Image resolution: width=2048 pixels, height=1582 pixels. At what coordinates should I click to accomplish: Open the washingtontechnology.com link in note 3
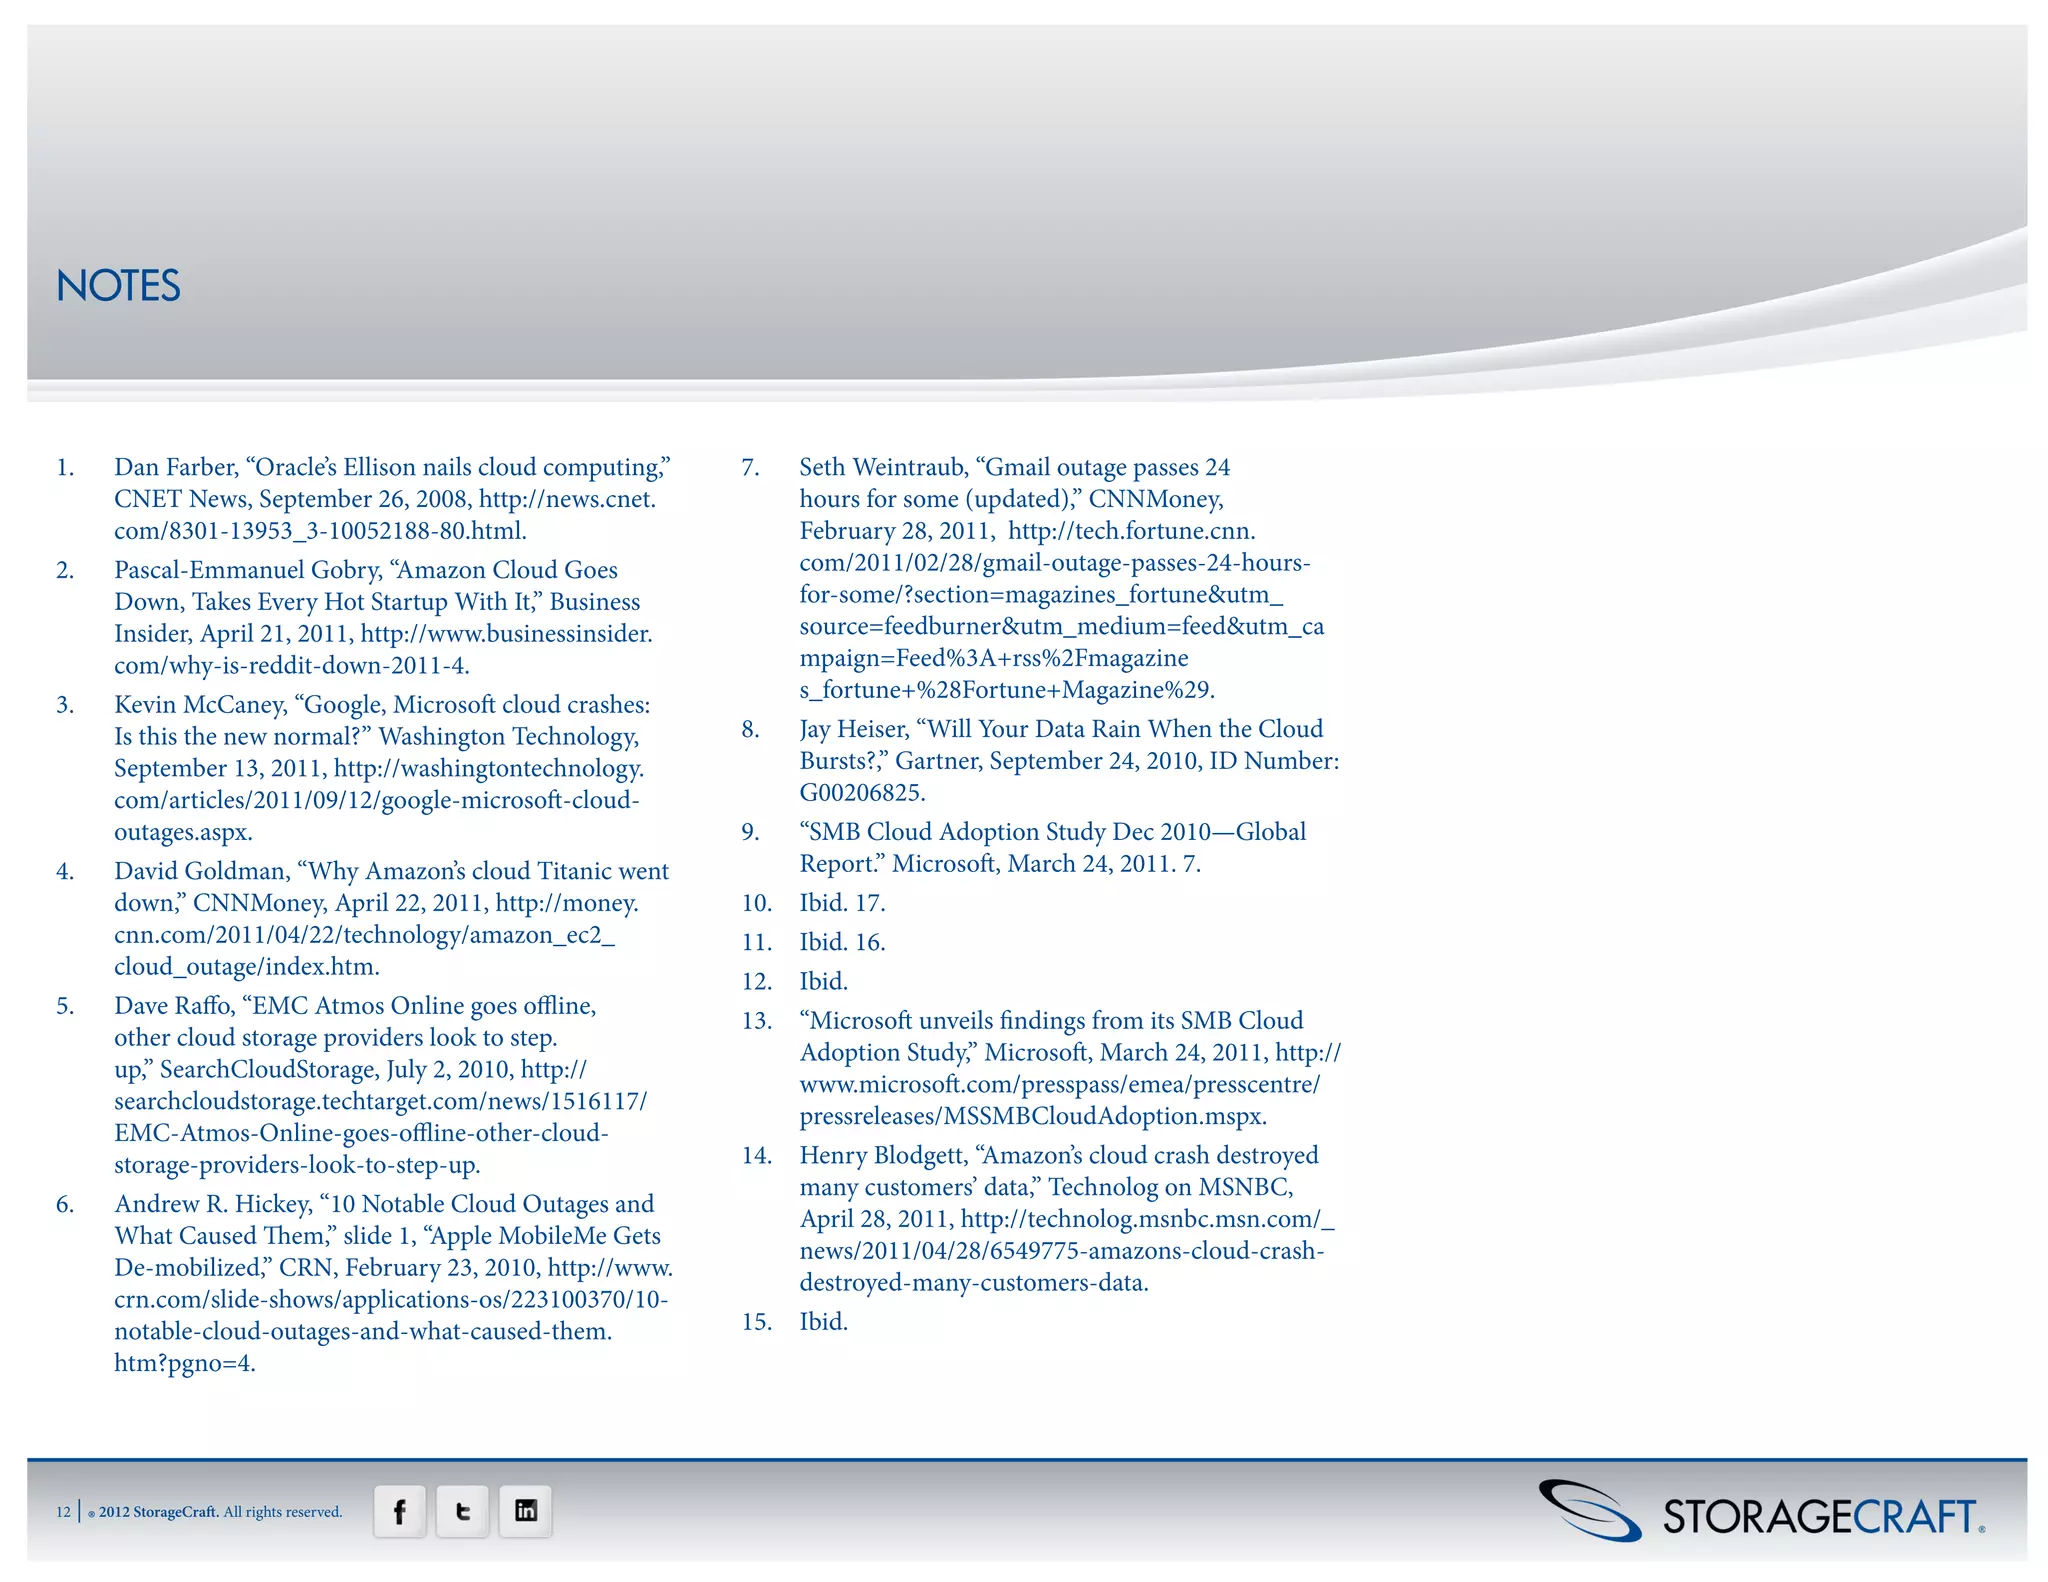[379, 800]
